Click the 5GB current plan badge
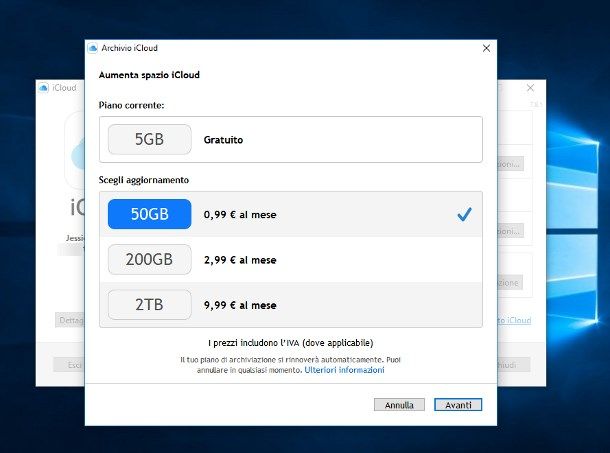Image resolution: width=610 pixels, height=453 pixels. pos(149,139)
